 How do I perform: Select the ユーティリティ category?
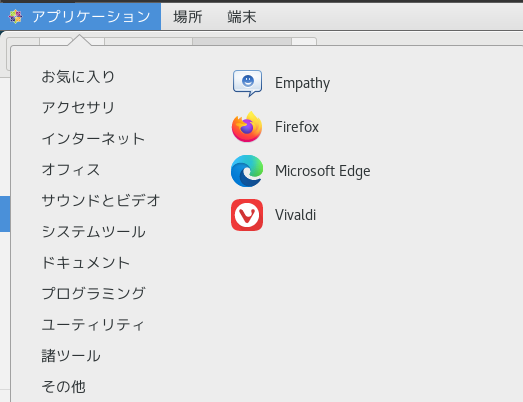coord(93,325)
